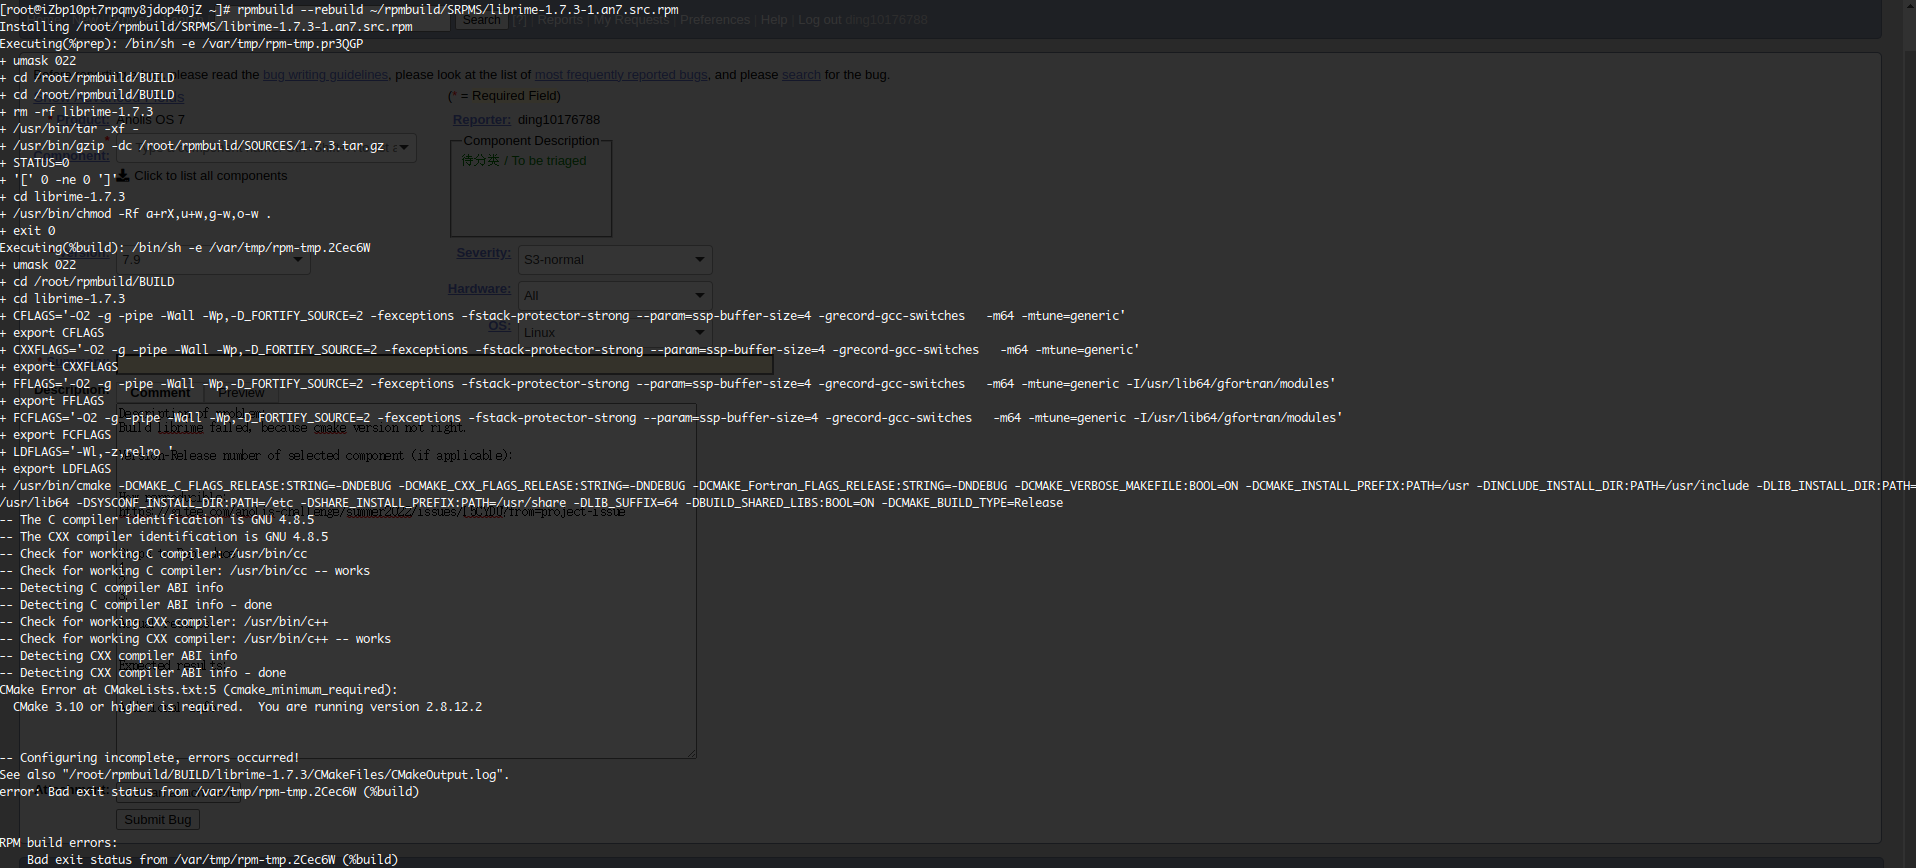Open the OS dropdown showing Linux
Image resolution: width=1916 pixels, height=868 pixels.
pos(614,332)
